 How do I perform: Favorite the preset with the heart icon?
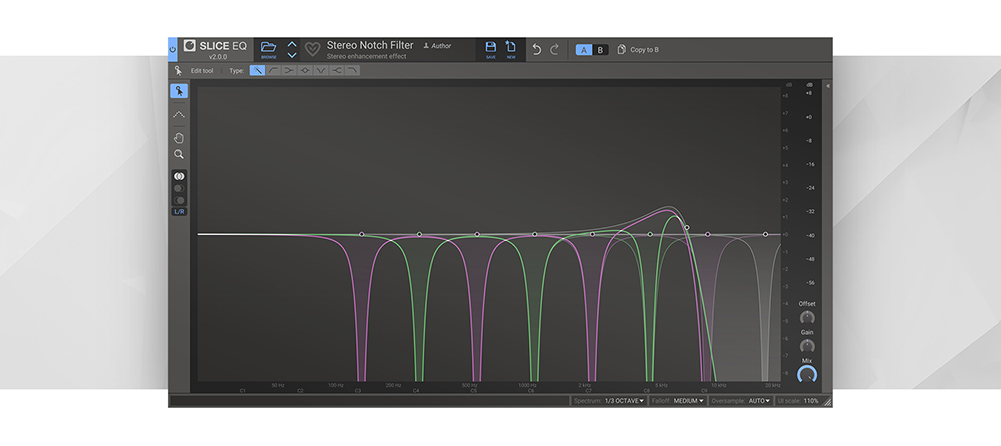312,49
